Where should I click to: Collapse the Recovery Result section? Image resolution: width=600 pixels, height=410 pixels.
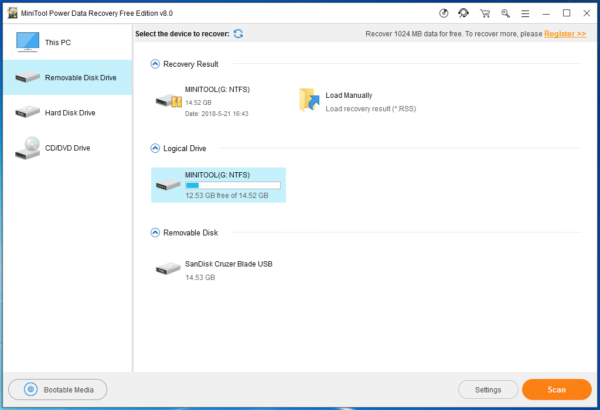(155, 64)
